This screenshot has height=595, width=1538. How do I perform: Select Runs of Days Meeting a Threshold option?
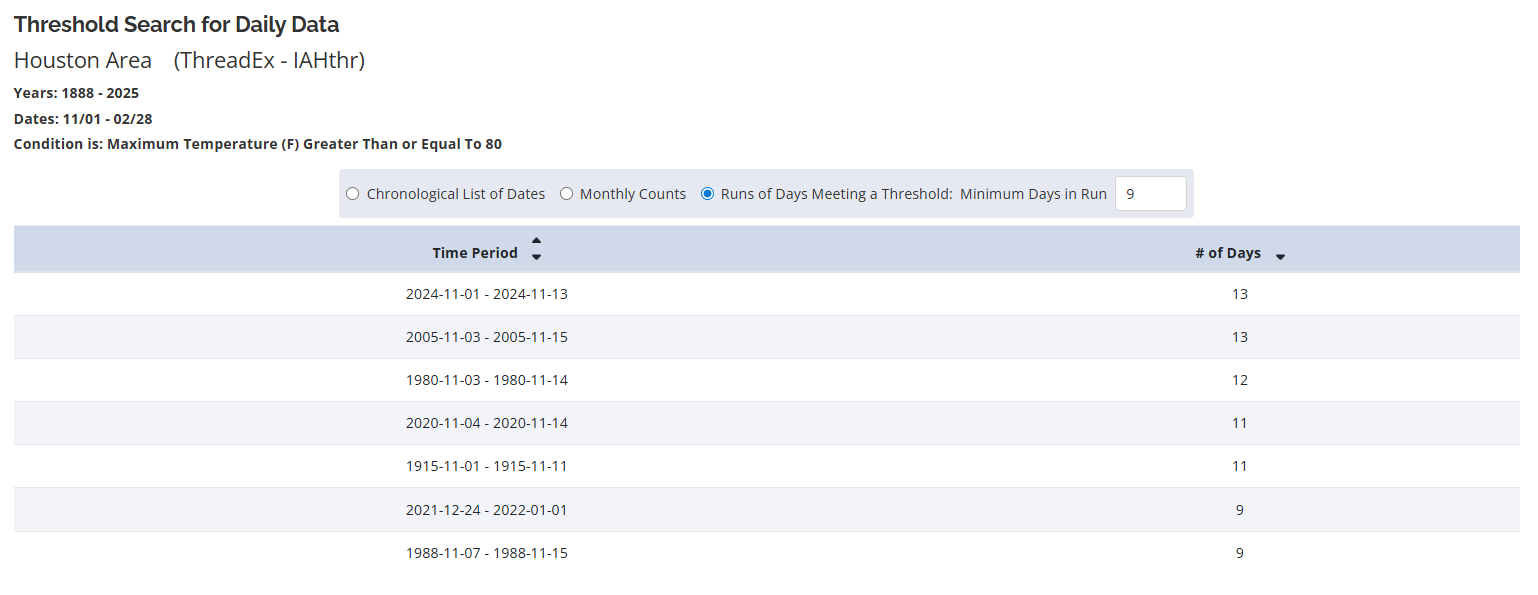click(x=708, y=194)
